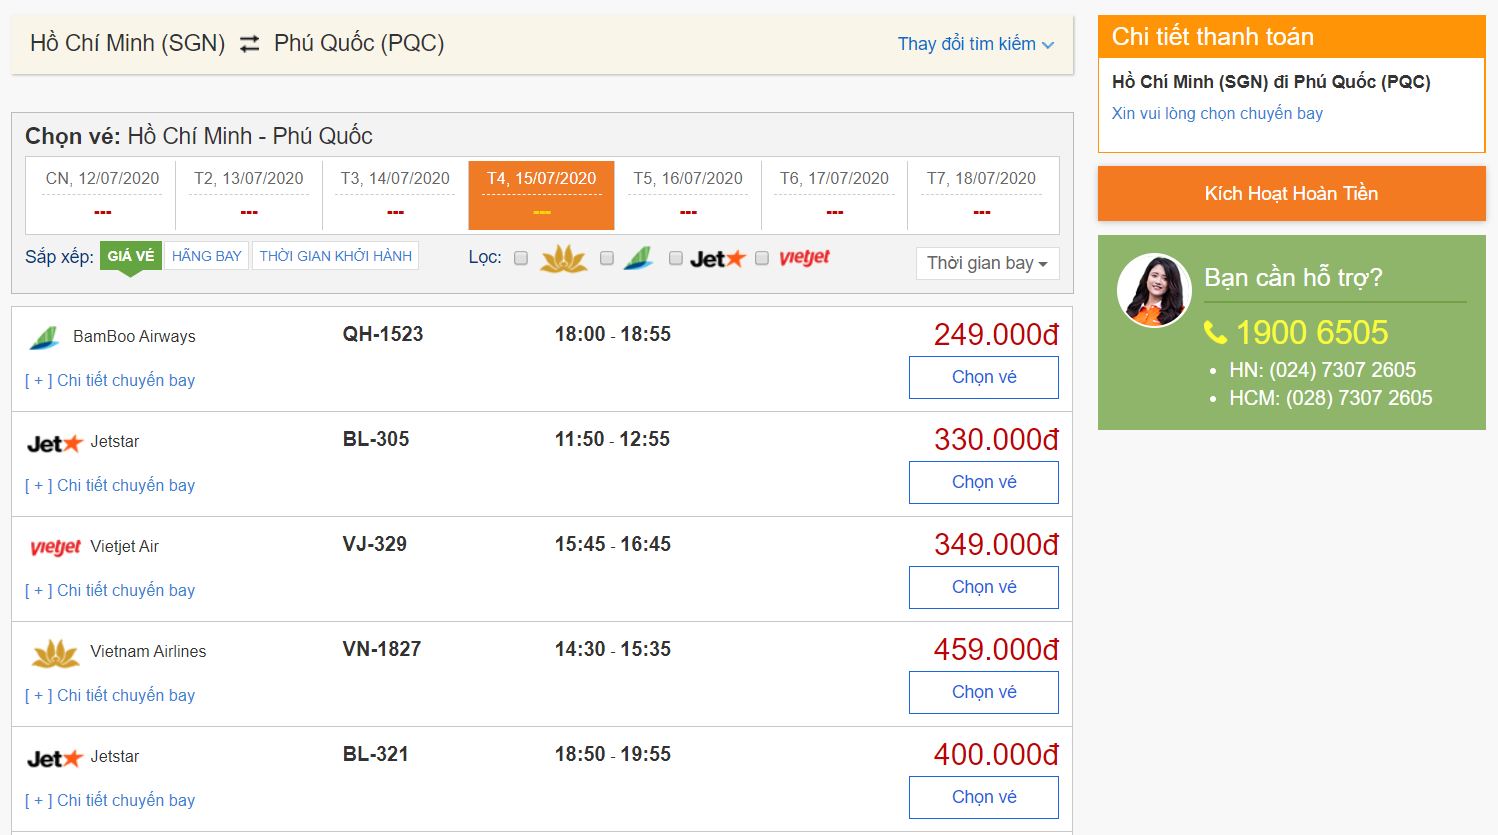Select date tab T2, 13/07/2020
This screenshot has width=1498, height=835.
click(x=249, y=194)
